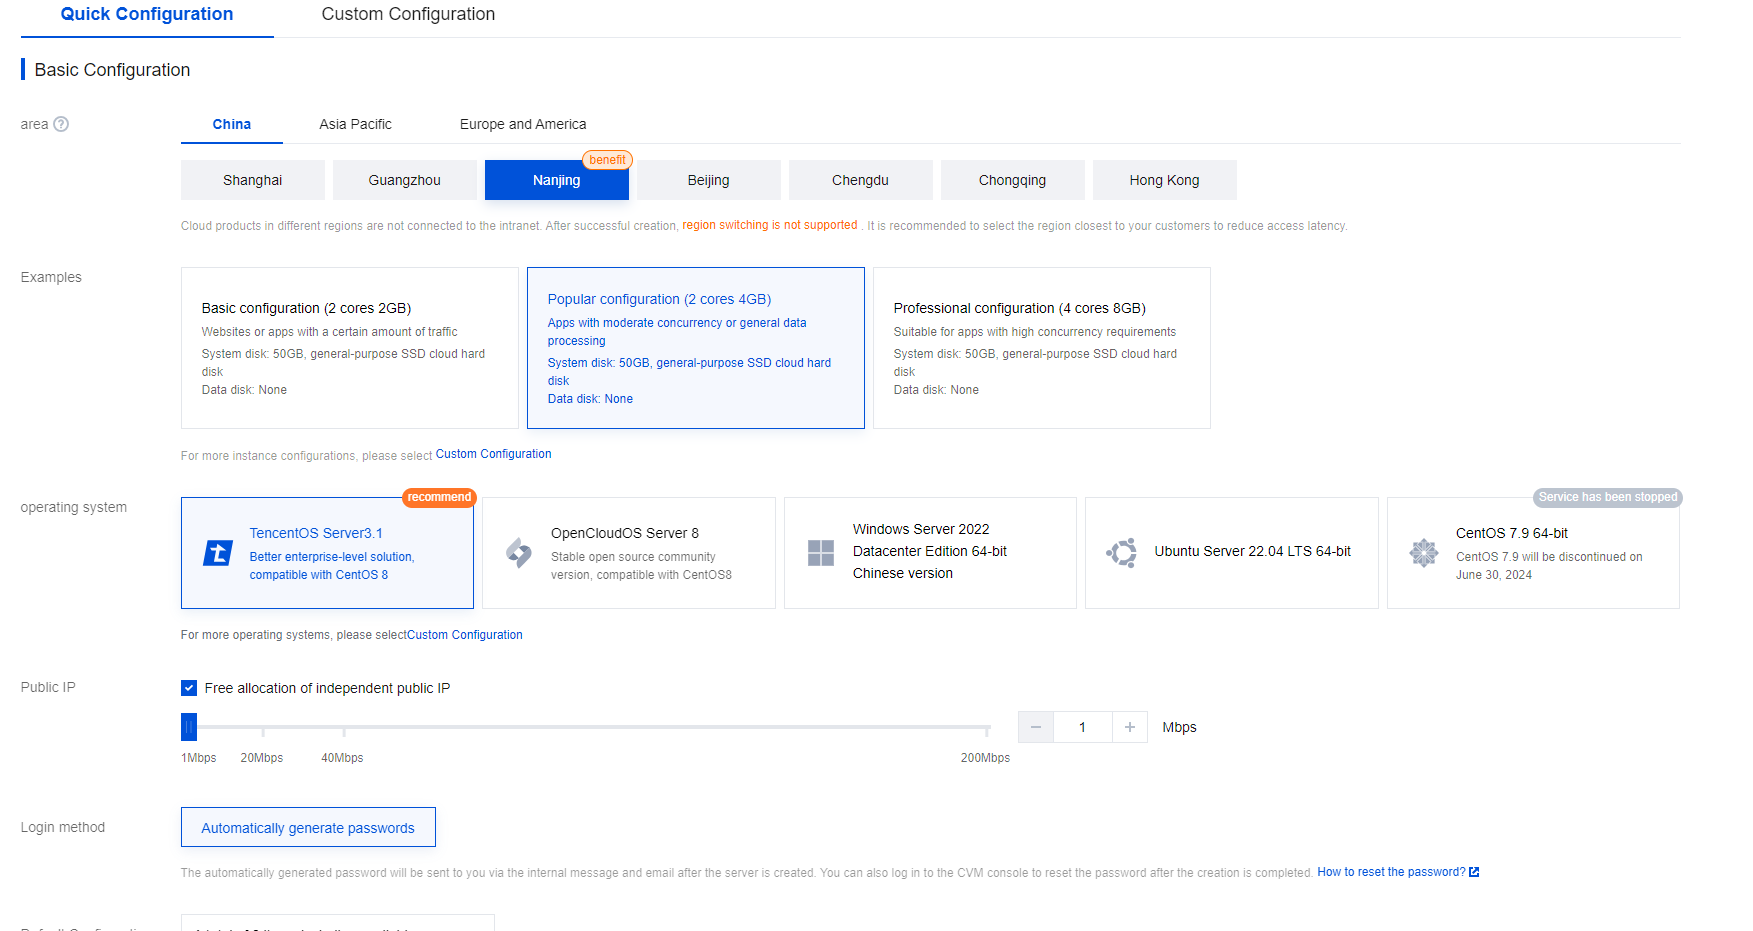Image resolution: width=1753 pixels, height=931 pixels.
Task: Uncheck Free allocation of independent public IP
Action: coord(189,688)
